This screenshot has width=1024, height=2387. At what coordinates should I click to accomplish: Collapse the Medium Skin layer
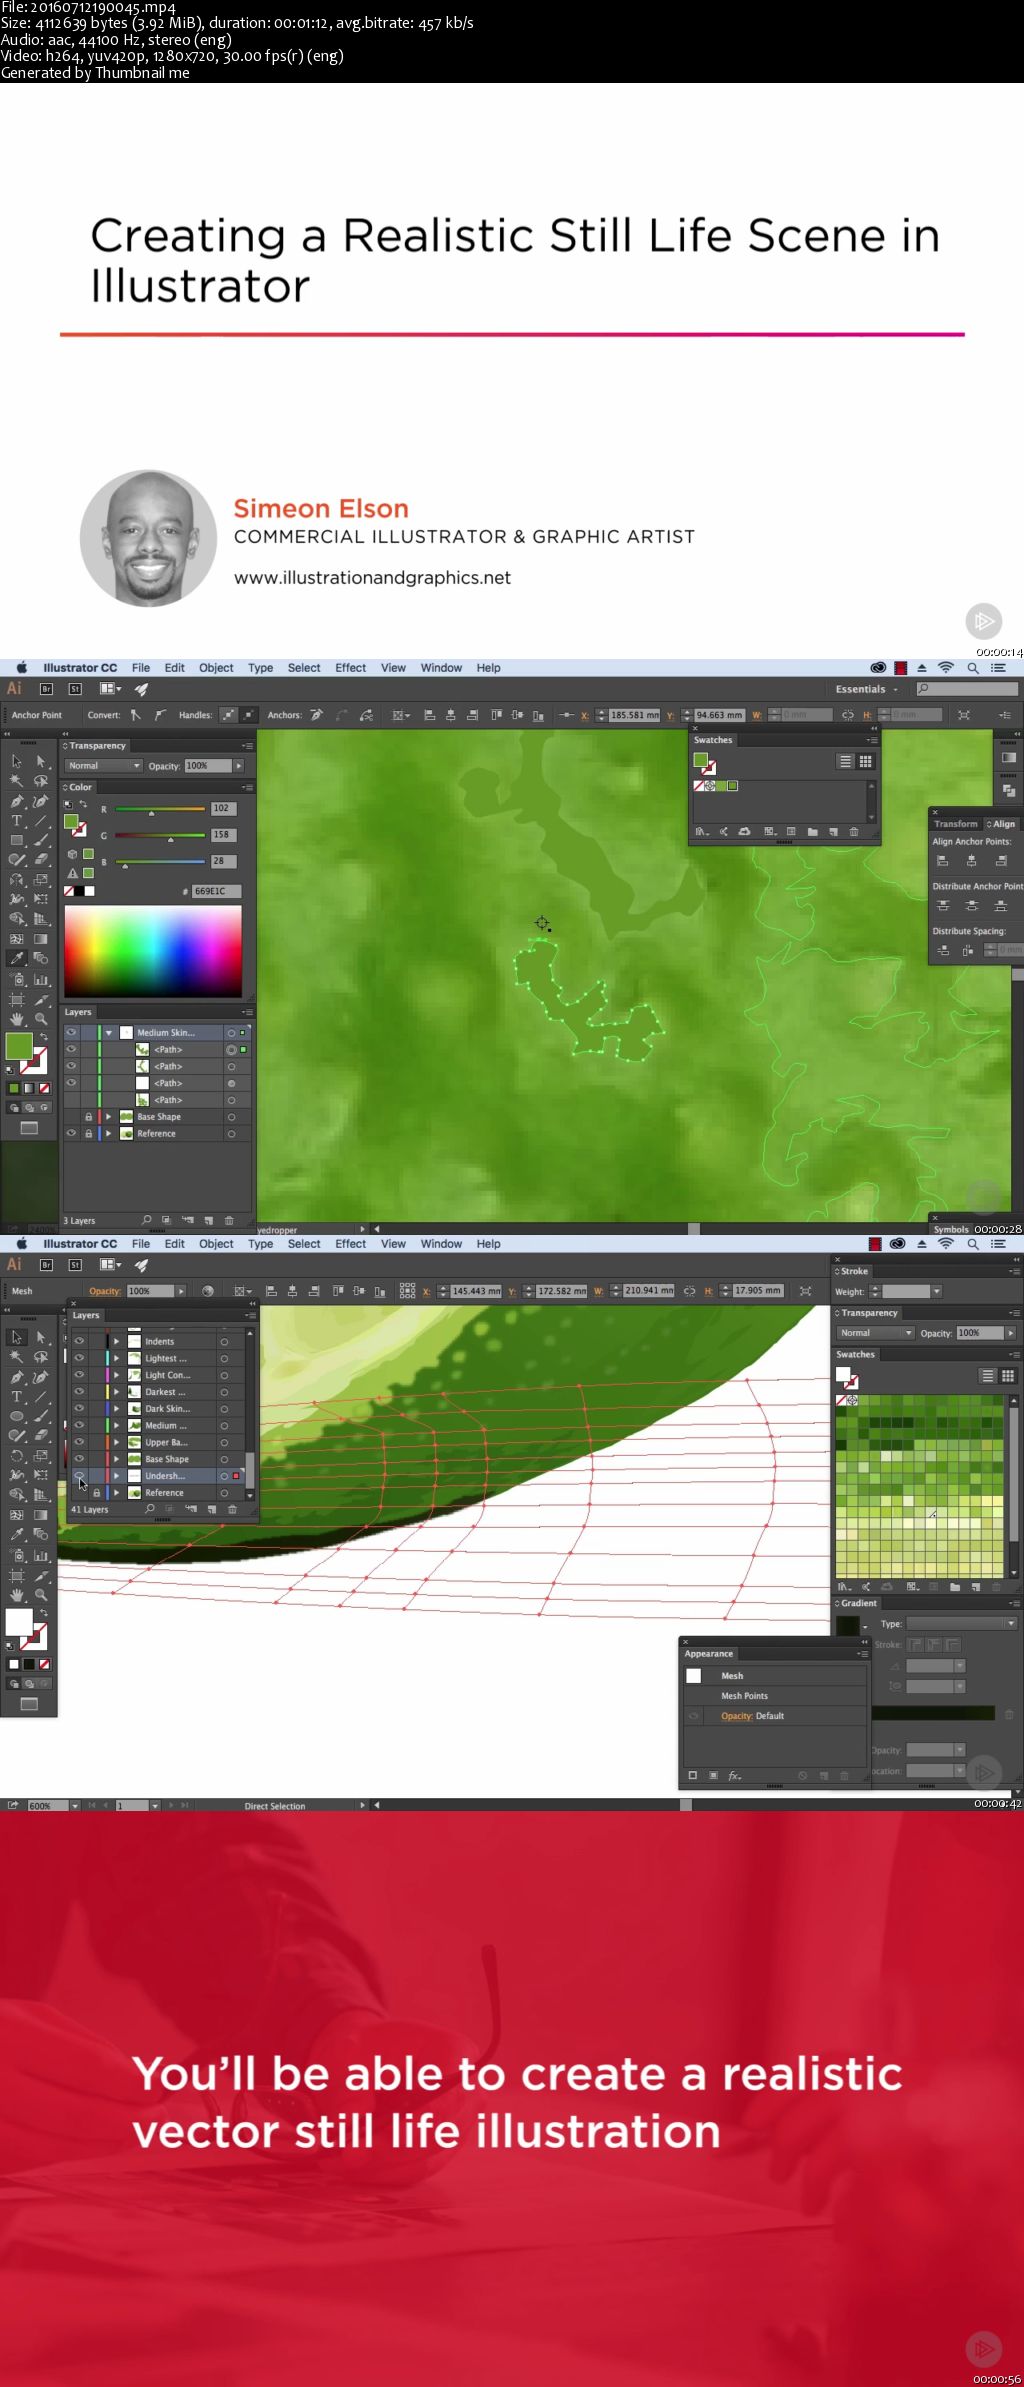pyautogui.click(x=109, y=1033)
